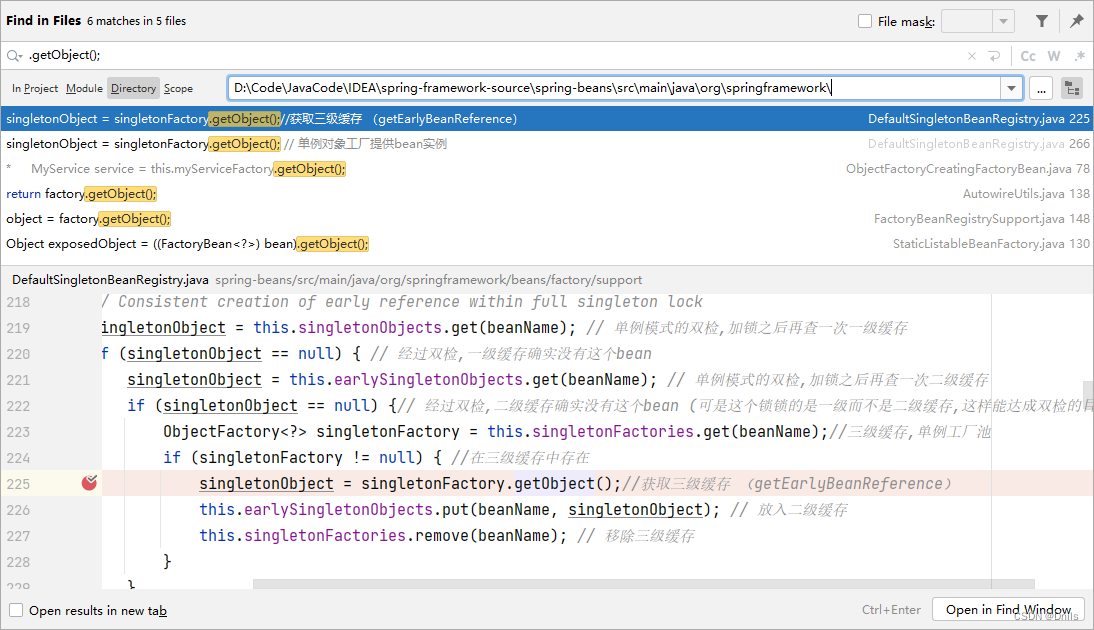The width and height of the screenshot is (1094, 630).
Task: Switch to In Project scope tab
Action: 35,89
